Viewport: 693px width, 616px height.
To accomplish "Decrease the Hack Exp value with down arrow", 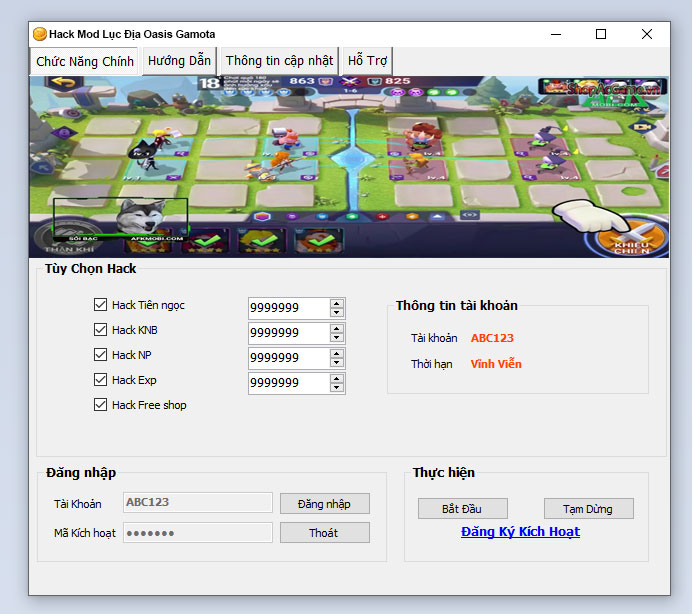I will 337,388.
